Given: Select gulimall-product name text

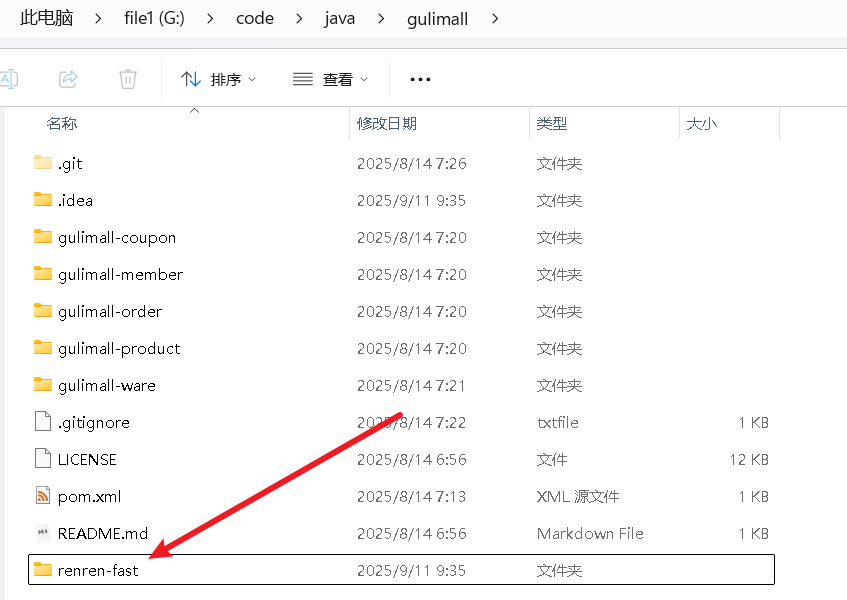Looking at the screenshot, I should click(119, 349).
